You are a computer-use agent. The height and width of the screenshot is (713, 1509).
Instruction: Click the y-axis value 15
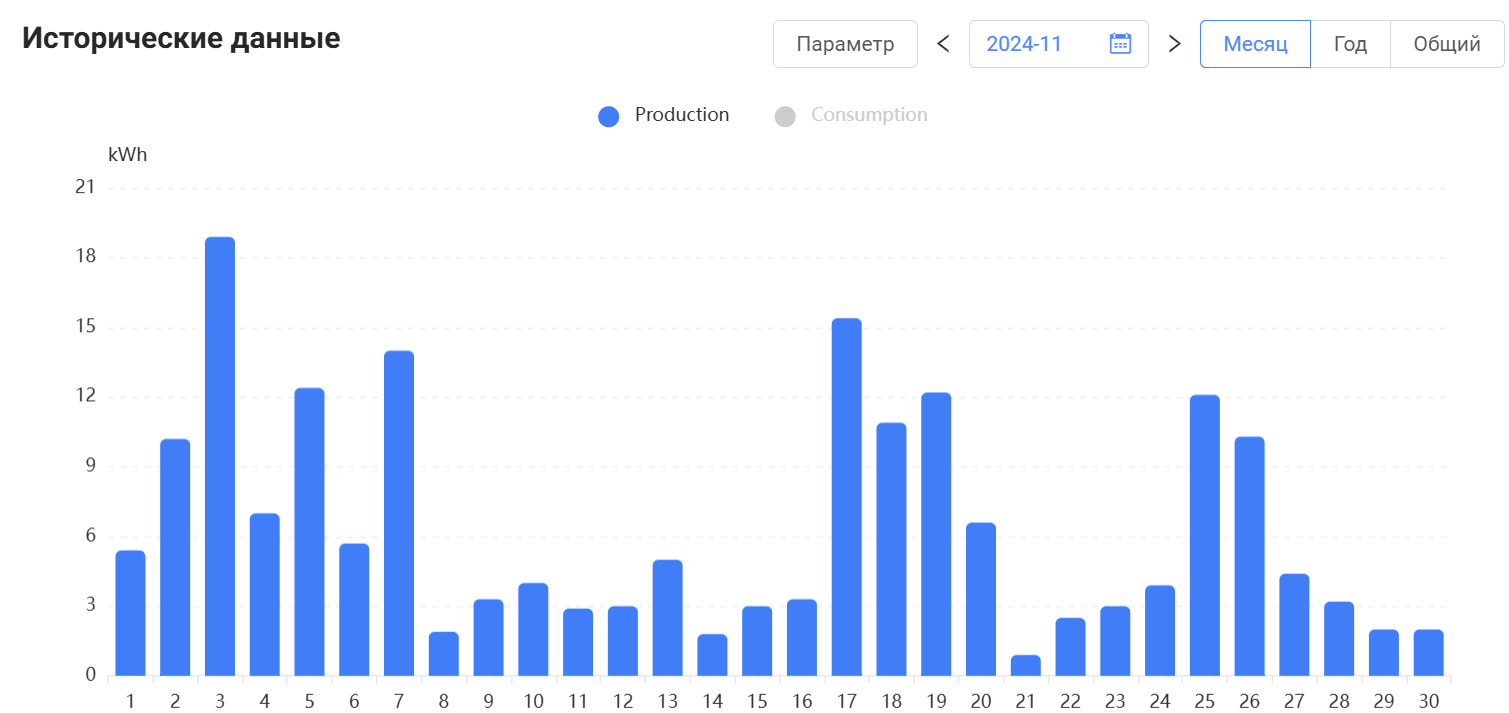point(86,327)
